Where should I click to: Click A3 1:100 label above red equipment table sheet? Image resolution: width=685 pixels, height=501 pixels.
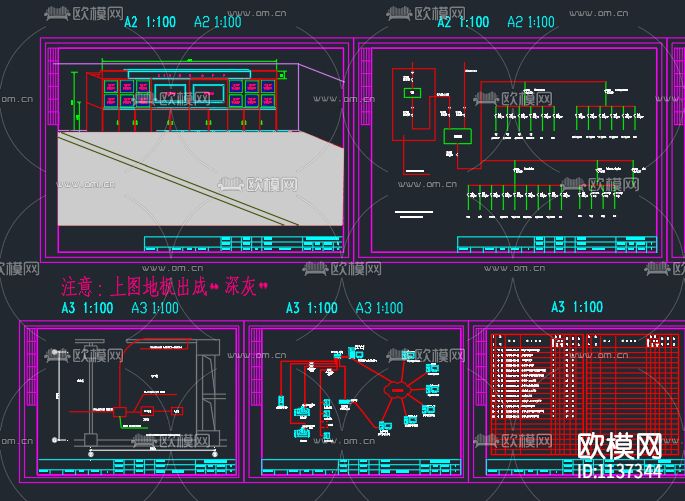click(577, 307)
